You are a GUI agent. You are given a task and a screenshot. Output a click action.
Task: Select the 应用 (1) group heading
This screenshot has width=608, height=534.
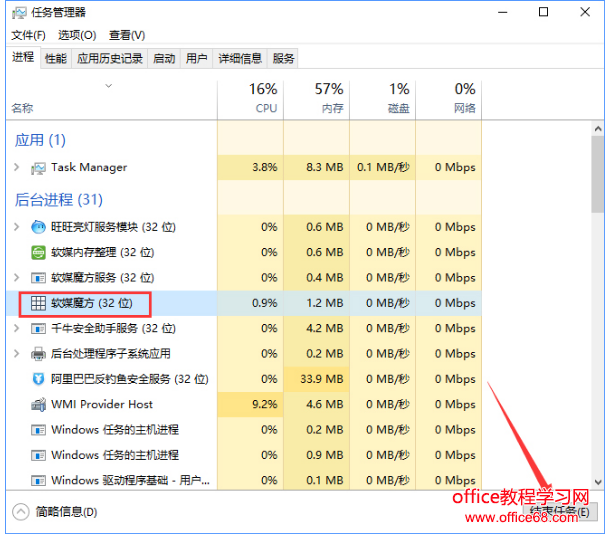40,140
